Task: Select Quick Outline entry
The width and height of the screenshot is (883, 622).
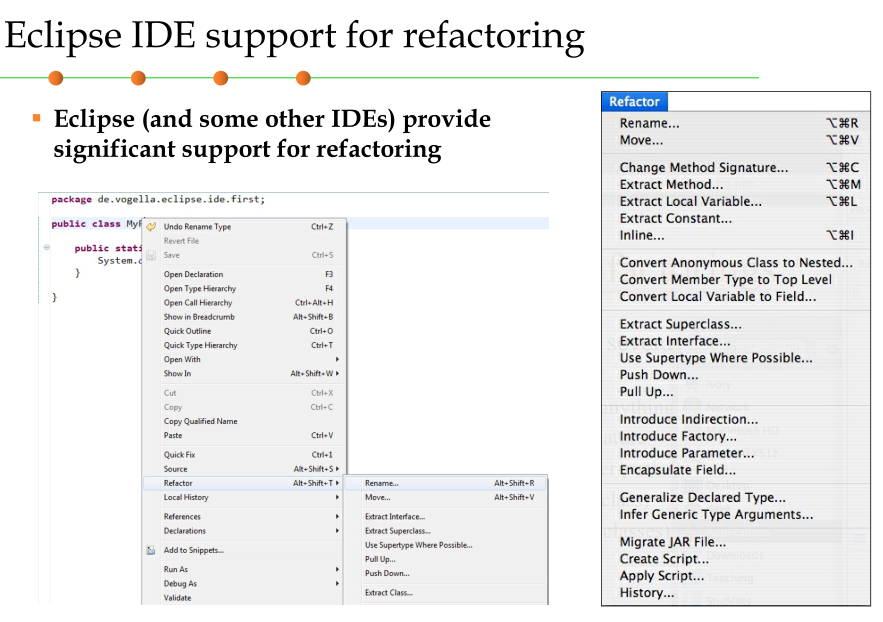Action: (244, 331)
